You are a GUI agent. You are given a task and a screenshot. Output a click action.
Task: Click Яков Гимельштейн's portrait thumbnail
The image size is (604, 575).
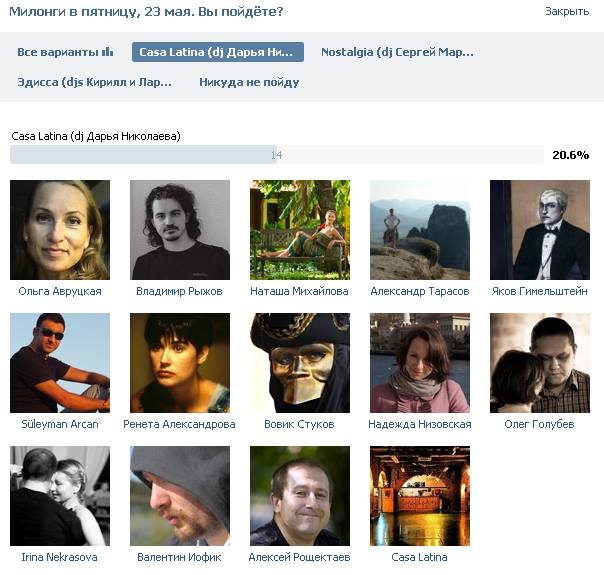tap(540, 230)
